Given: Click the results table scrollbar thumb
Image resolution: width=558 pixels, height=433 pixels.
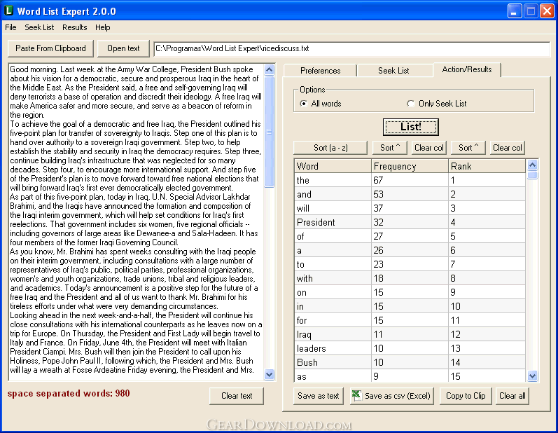Looking at the screenshot, I should 532,175.
